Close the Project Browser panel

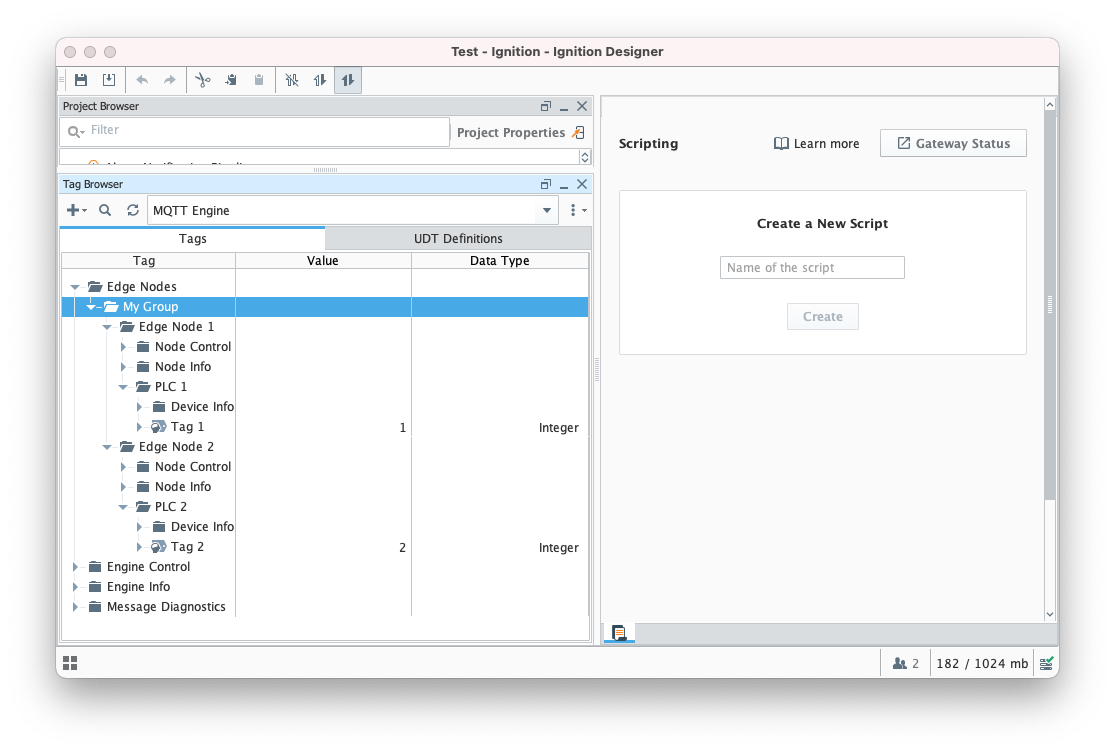582,106
